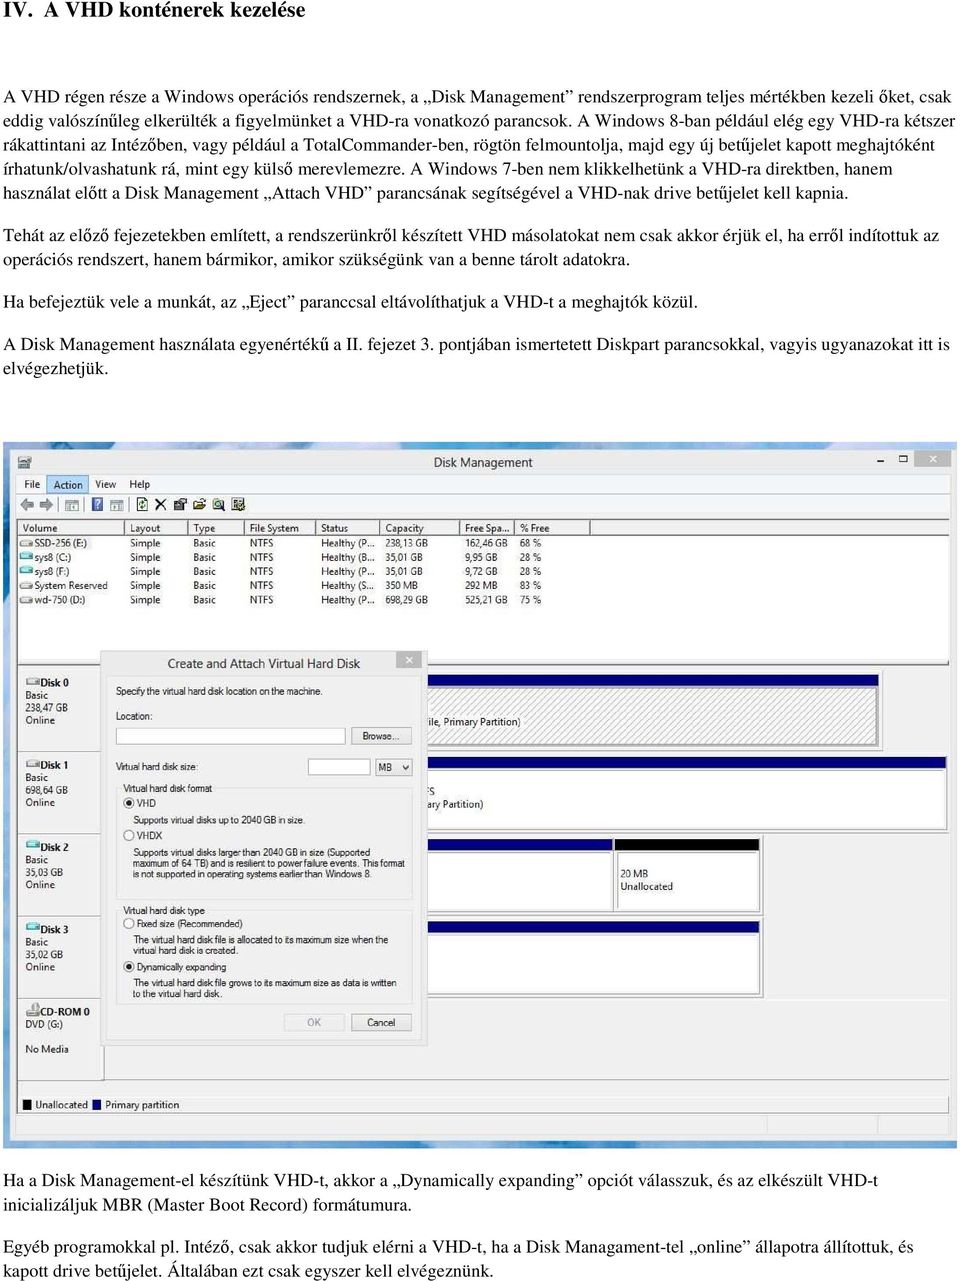Open Help via the blue question-mark icon

[97, 505]
